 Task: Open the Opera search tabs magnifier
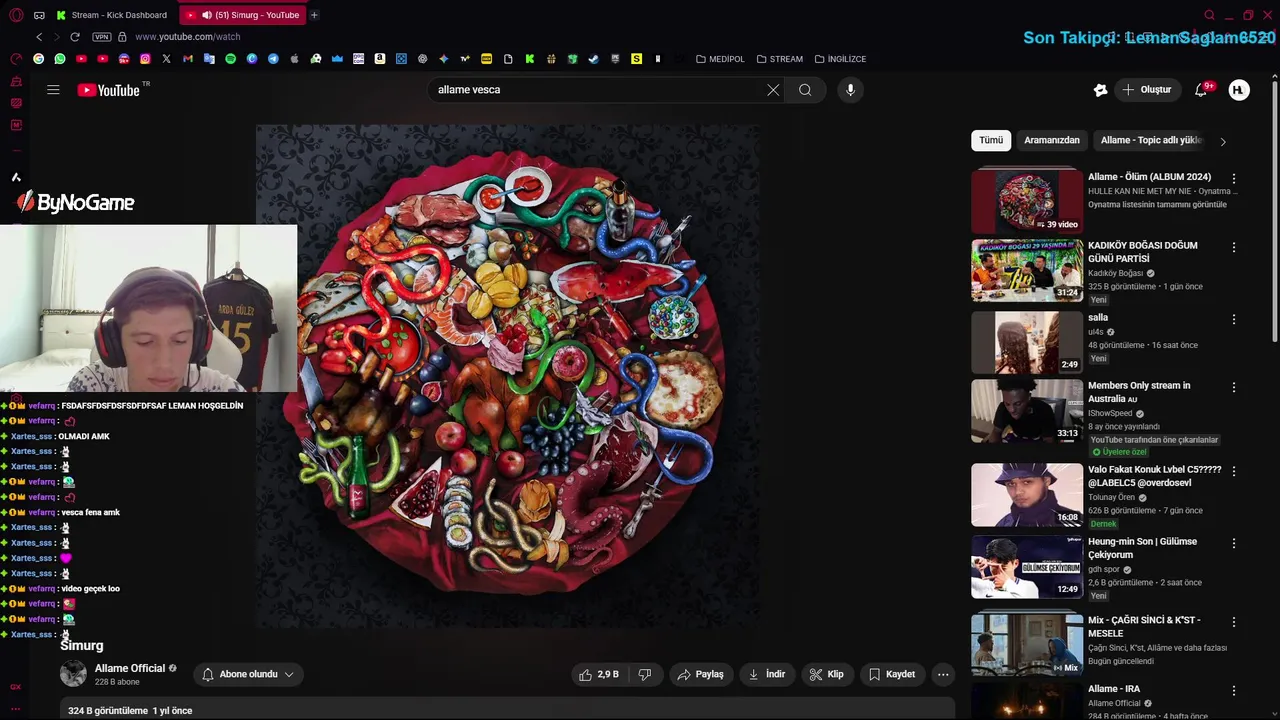coord(1209,15)
